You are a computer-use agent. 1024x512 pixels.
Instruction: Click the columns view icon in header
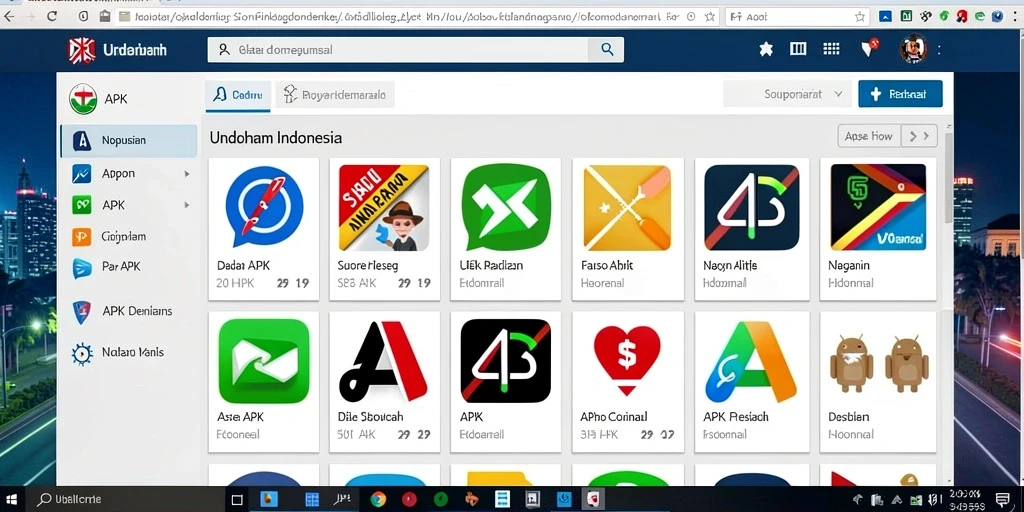[798, 49]
